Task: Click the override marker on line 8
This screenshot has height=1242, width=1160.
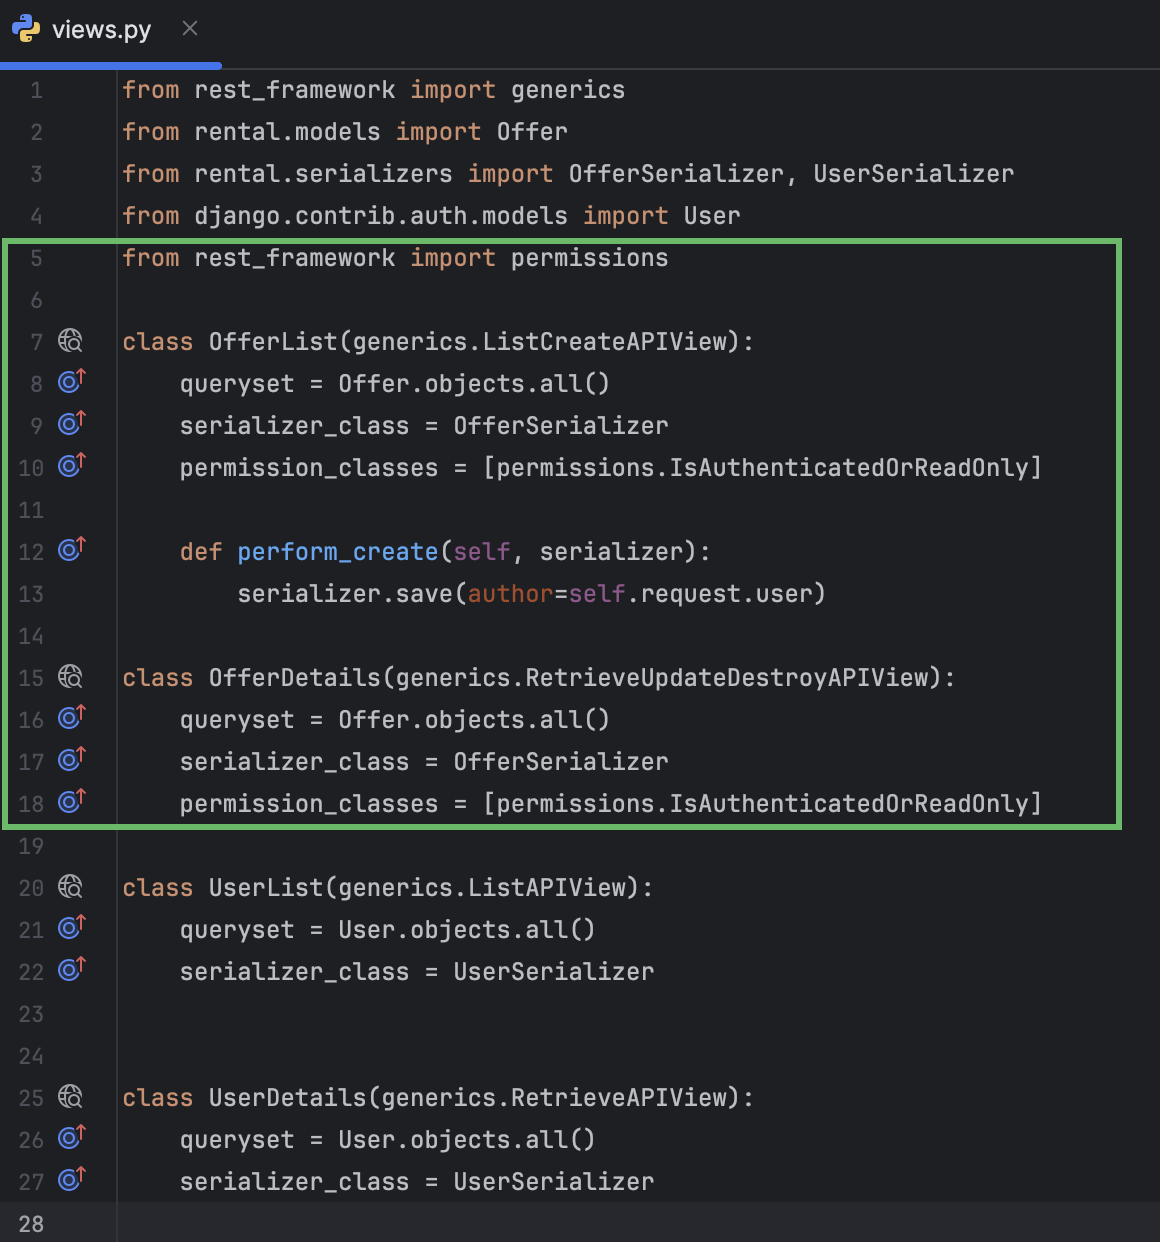Action: click(x=71, y=383)
